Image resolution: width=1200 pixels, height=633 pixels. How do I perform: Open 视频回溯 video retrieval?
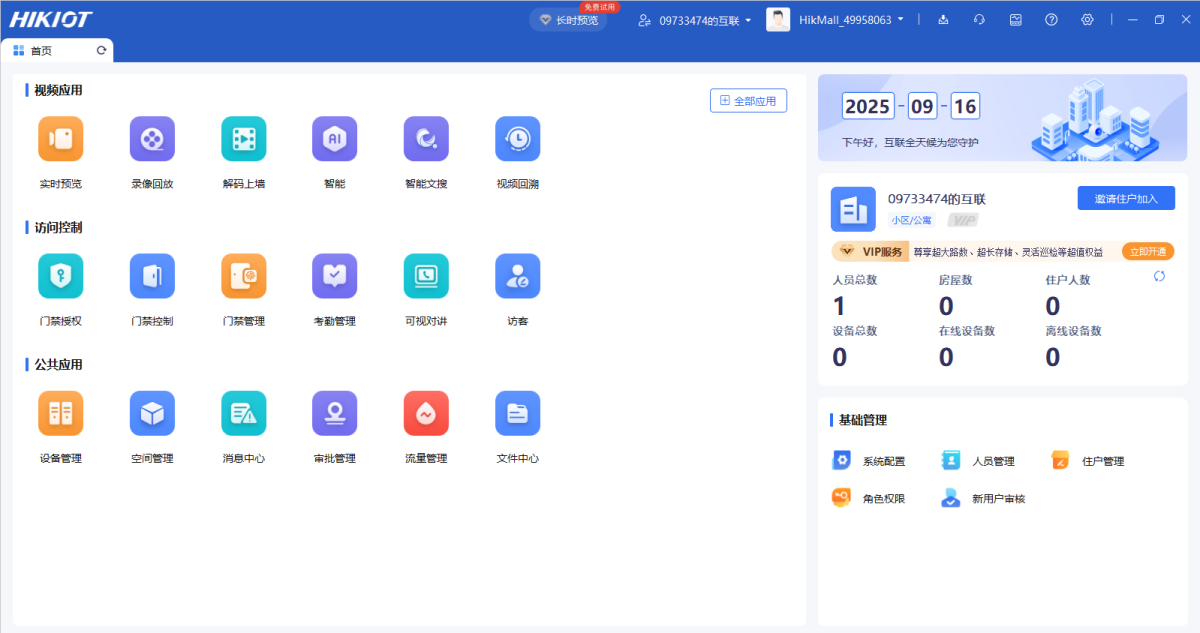[x=517, y=139]
